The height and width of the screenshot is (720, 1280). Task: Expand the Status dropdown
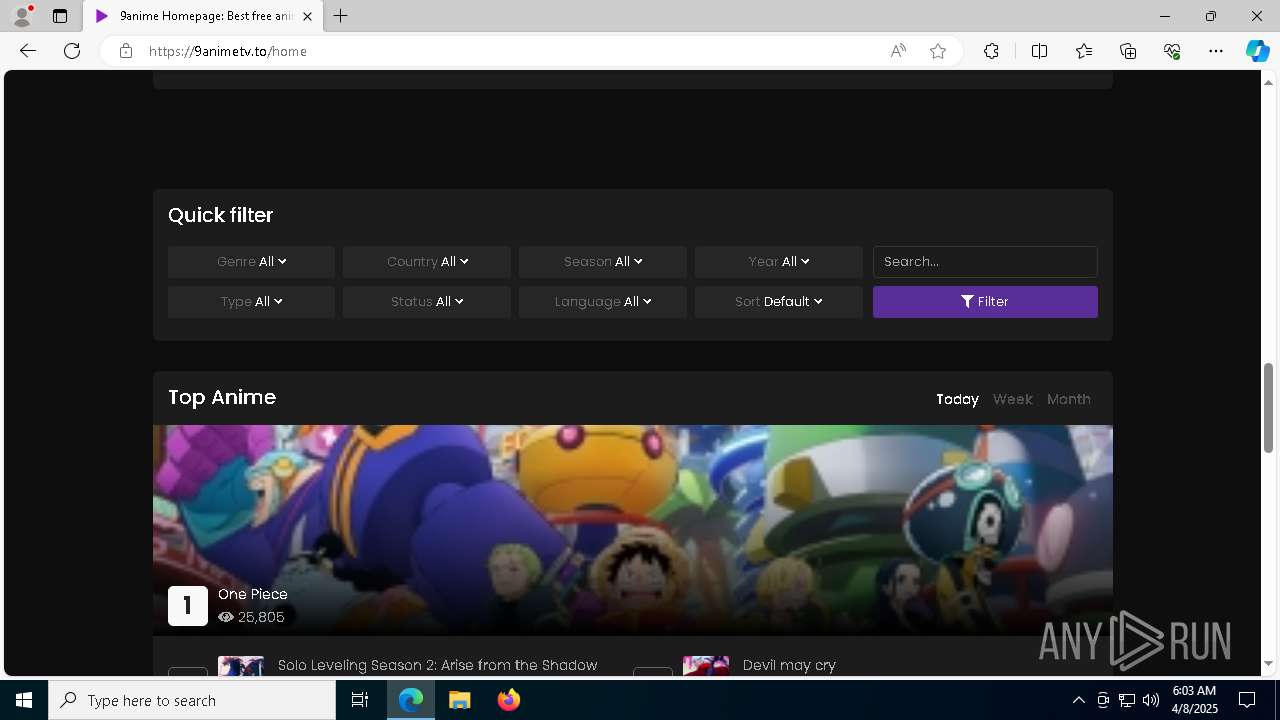pyautogui.click(x=427, y=302)
